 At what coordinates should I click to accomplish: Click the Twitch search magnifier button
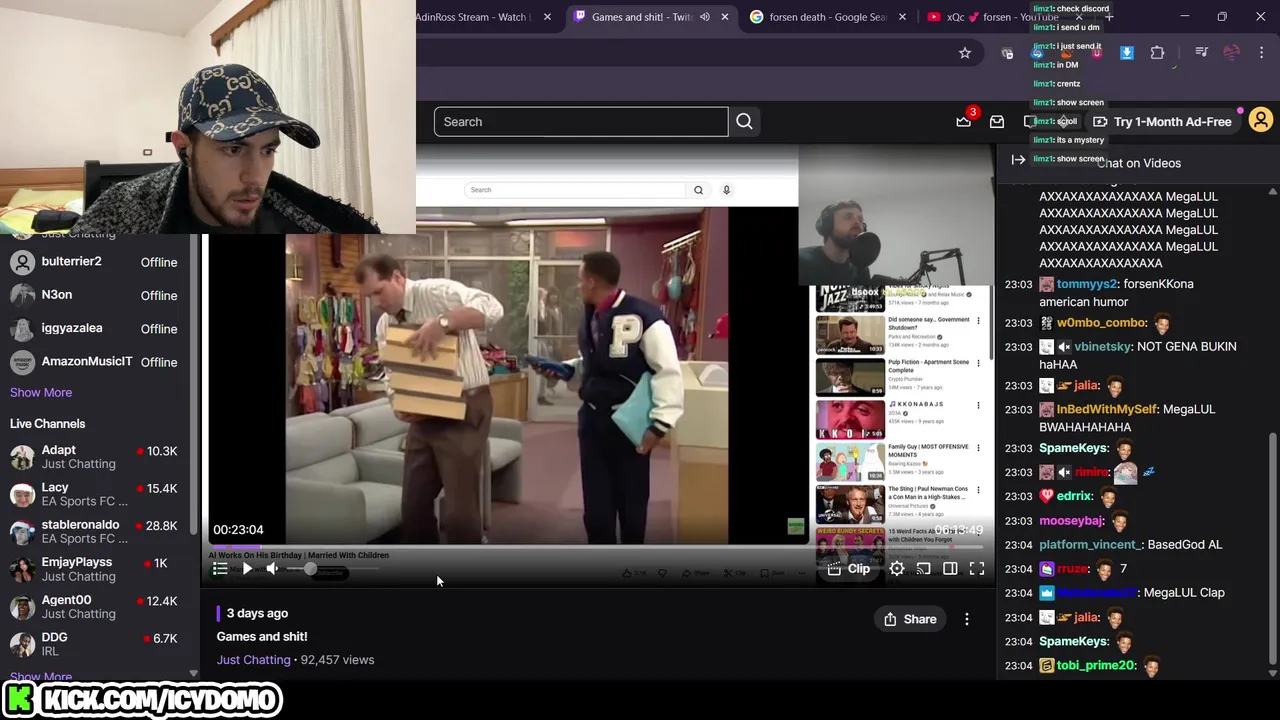click(744, 122)
